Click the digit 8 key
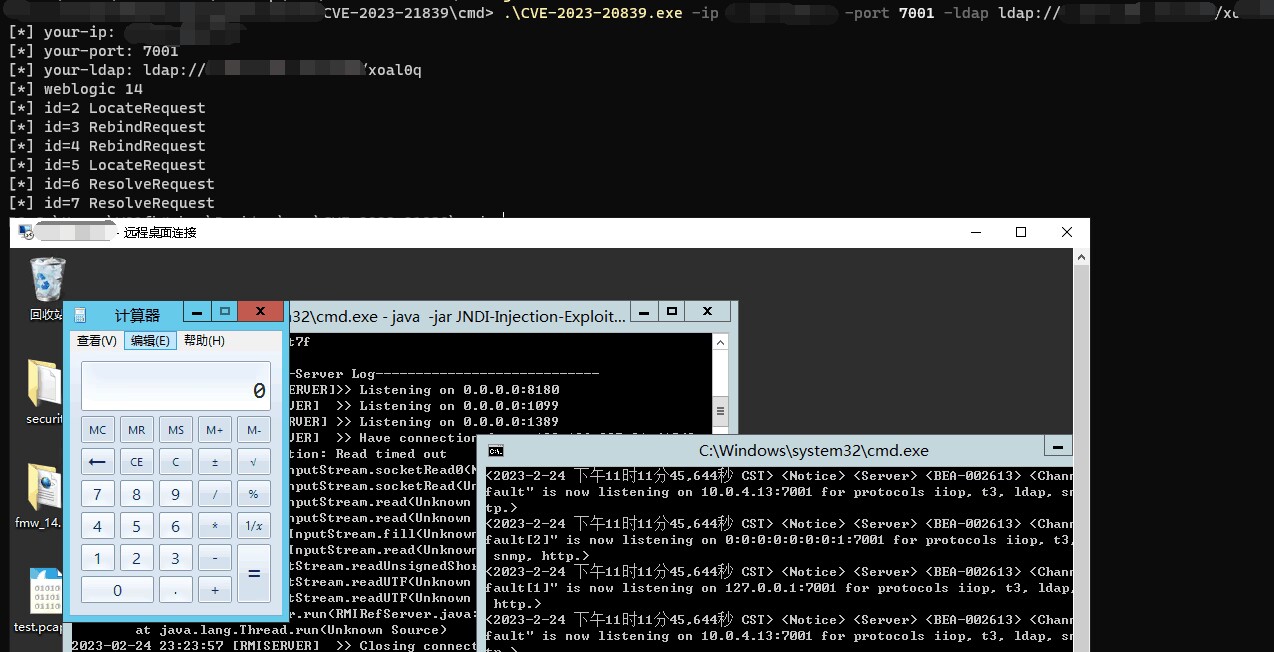 click(x=137, y=494)
